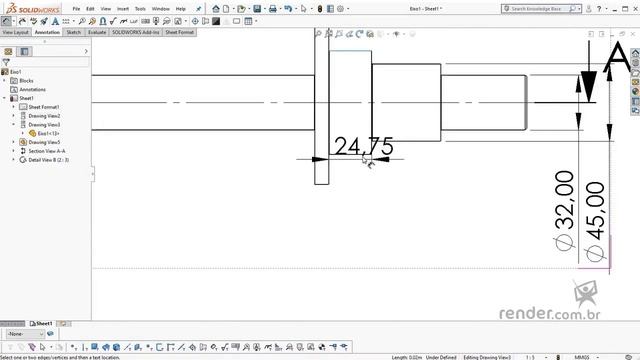The height and width of the screenshot is (360, 640).
Task: Expand the FeatureManager panel arrow
Action: 86,51
